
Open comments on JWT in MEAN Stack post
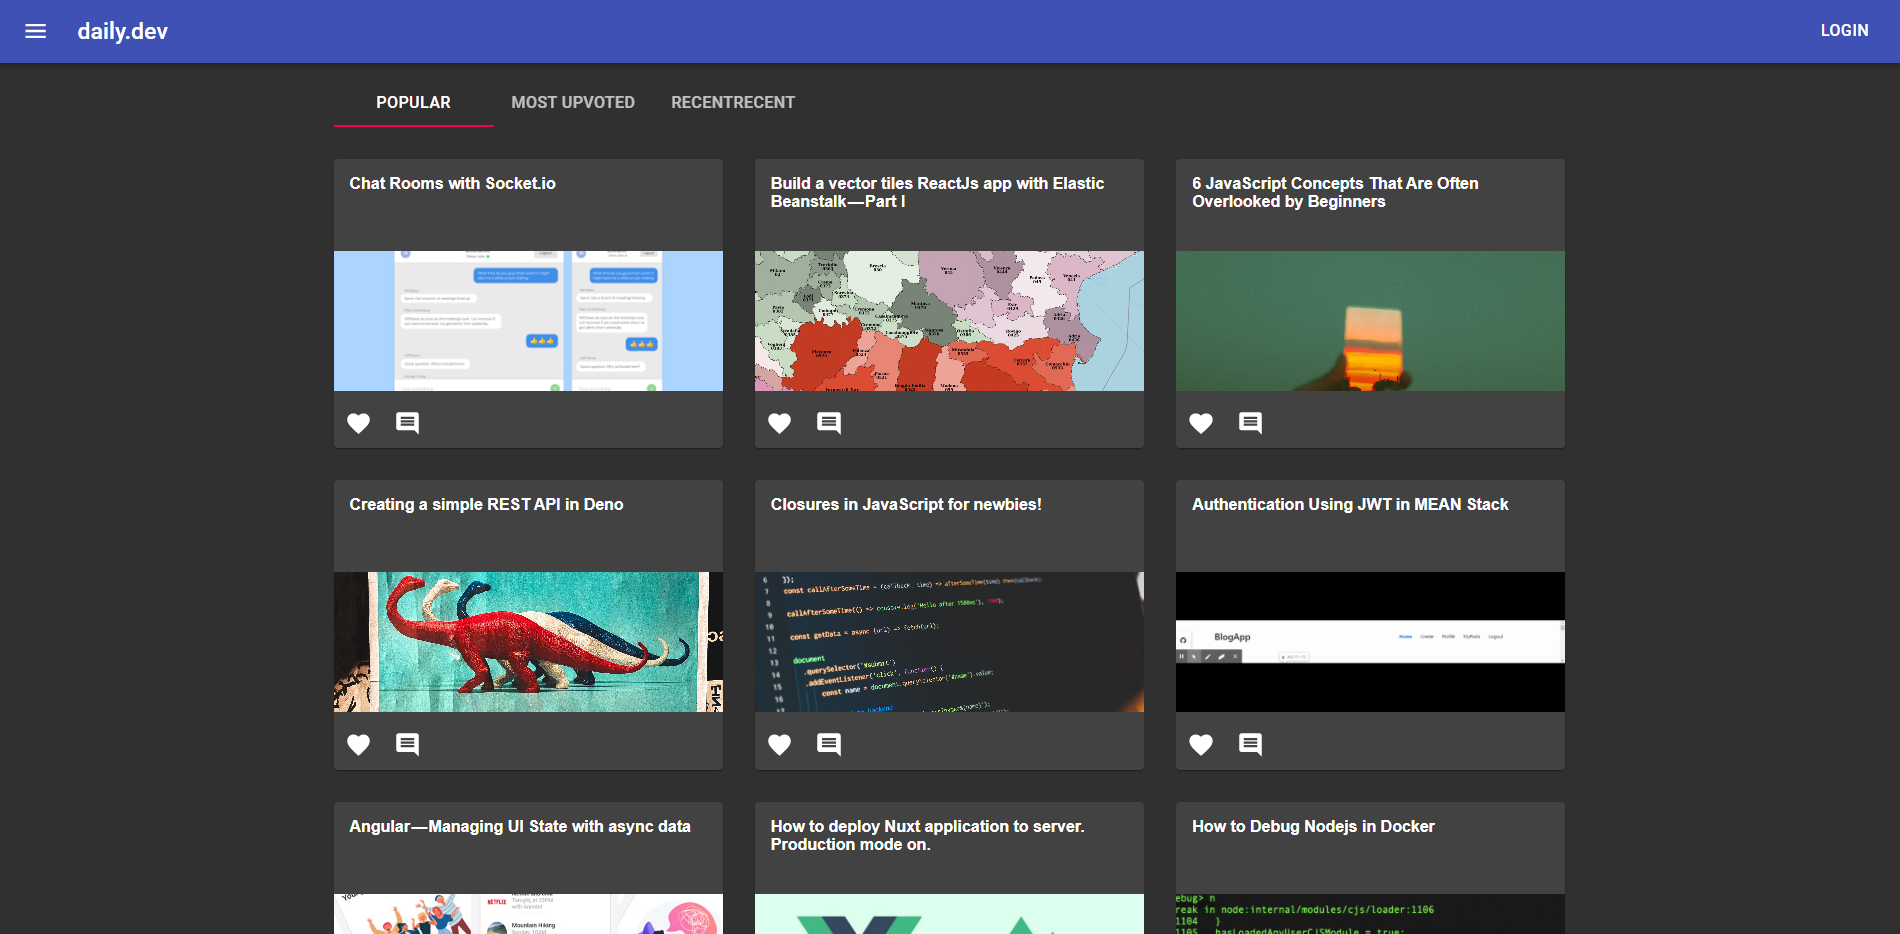point(1250,744)
